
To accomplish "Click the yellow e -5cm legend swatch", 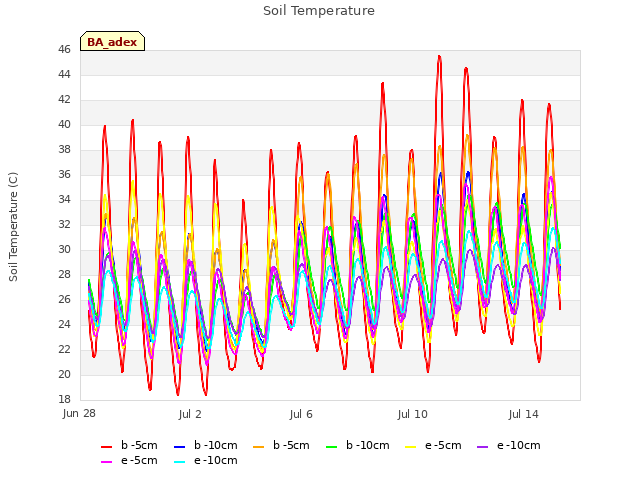I will click(x=411, y=447).
